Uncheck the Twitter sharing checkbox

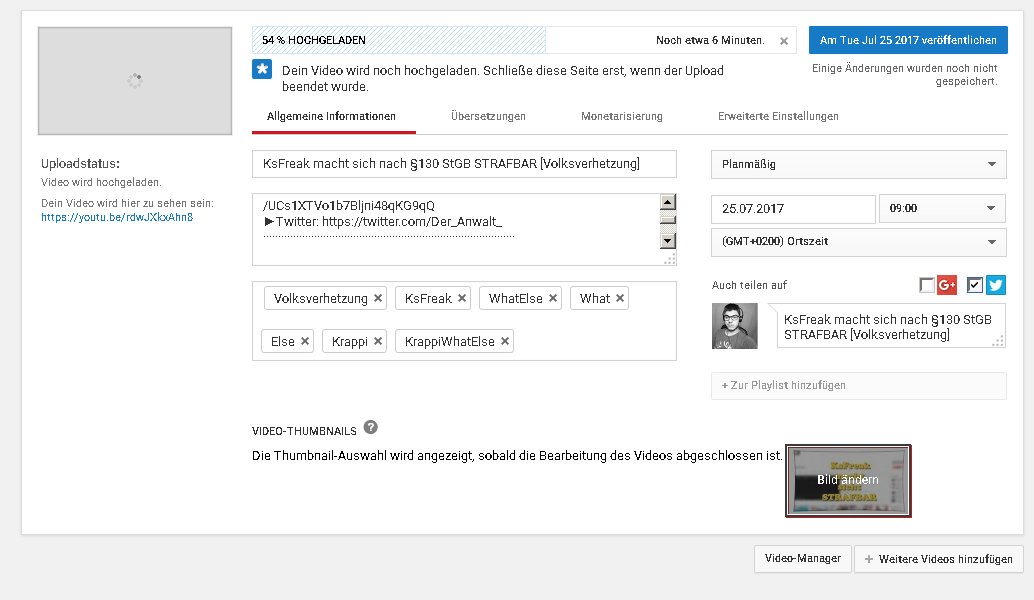pyautogui.click(x=975, y=285)
